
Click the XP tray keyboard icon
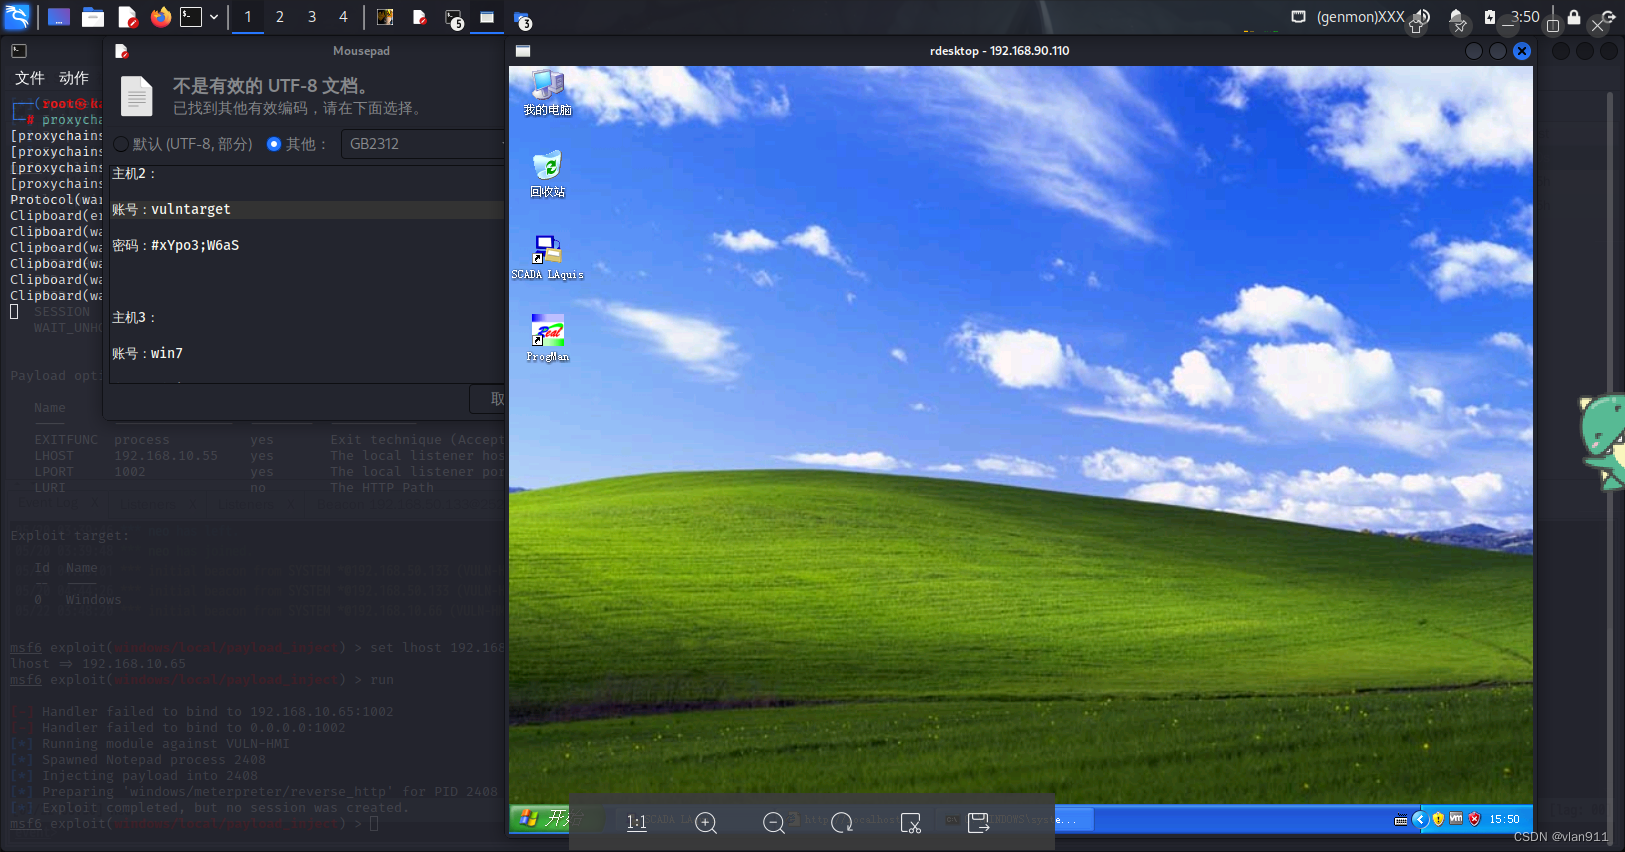tap(1401, 819)
